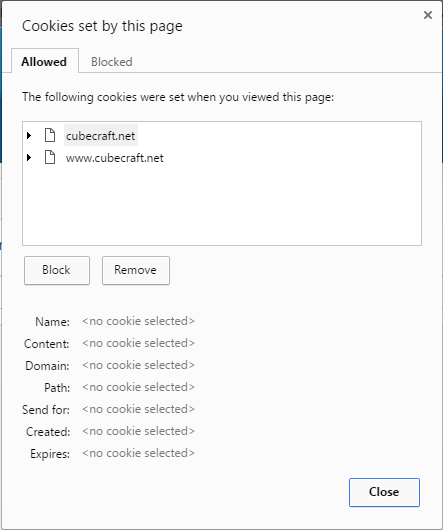Dismiss dialog with the X icon
This screenshot has height=530, width=443.
point(428,15)
